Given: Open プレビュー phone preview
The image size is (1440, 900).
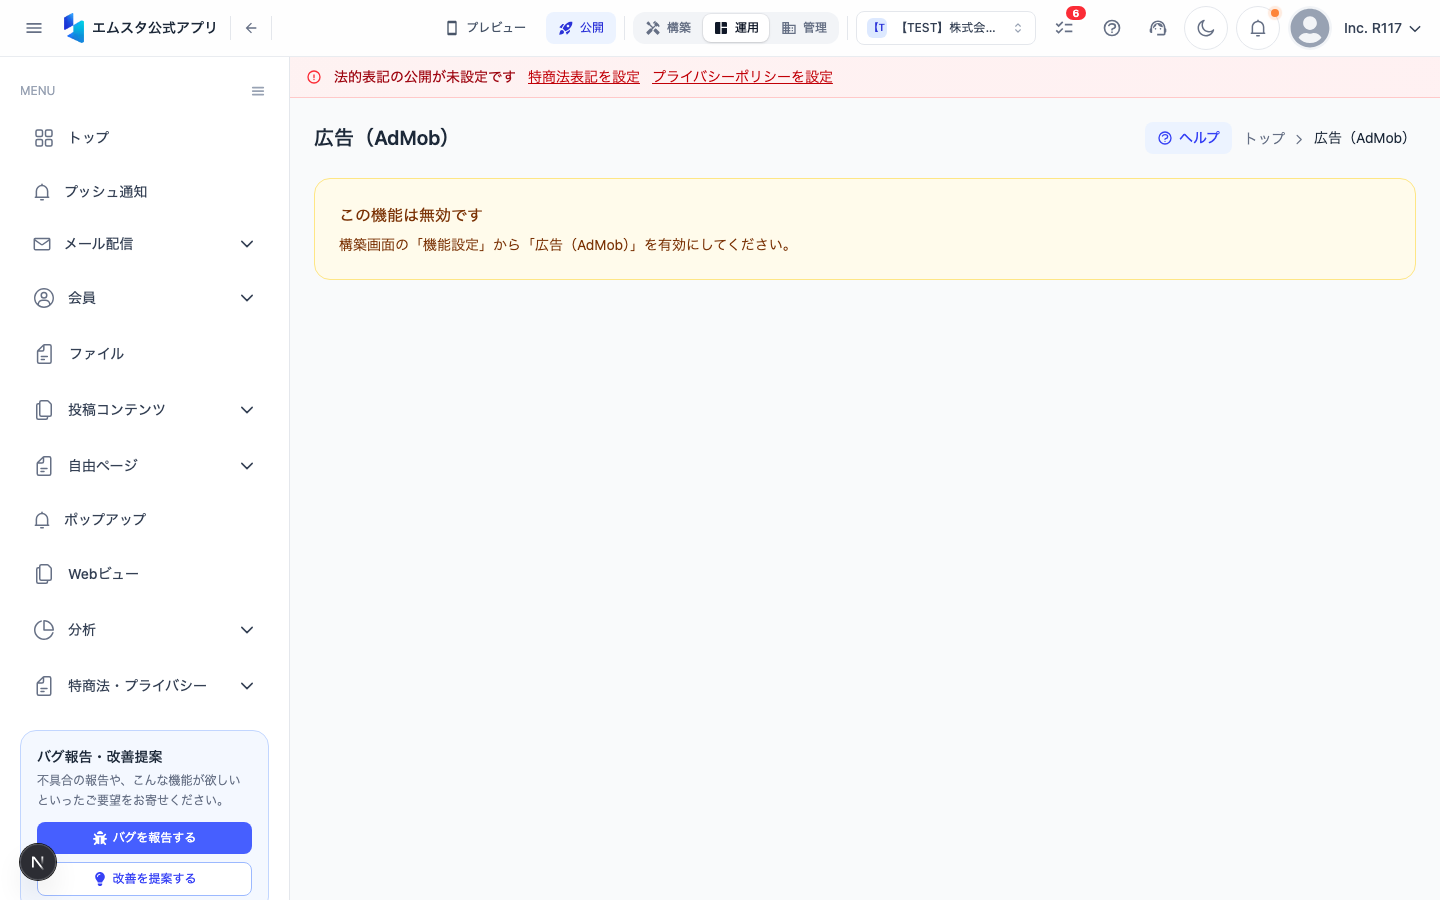Looking at the screenshot, I should tap(486, 28).
